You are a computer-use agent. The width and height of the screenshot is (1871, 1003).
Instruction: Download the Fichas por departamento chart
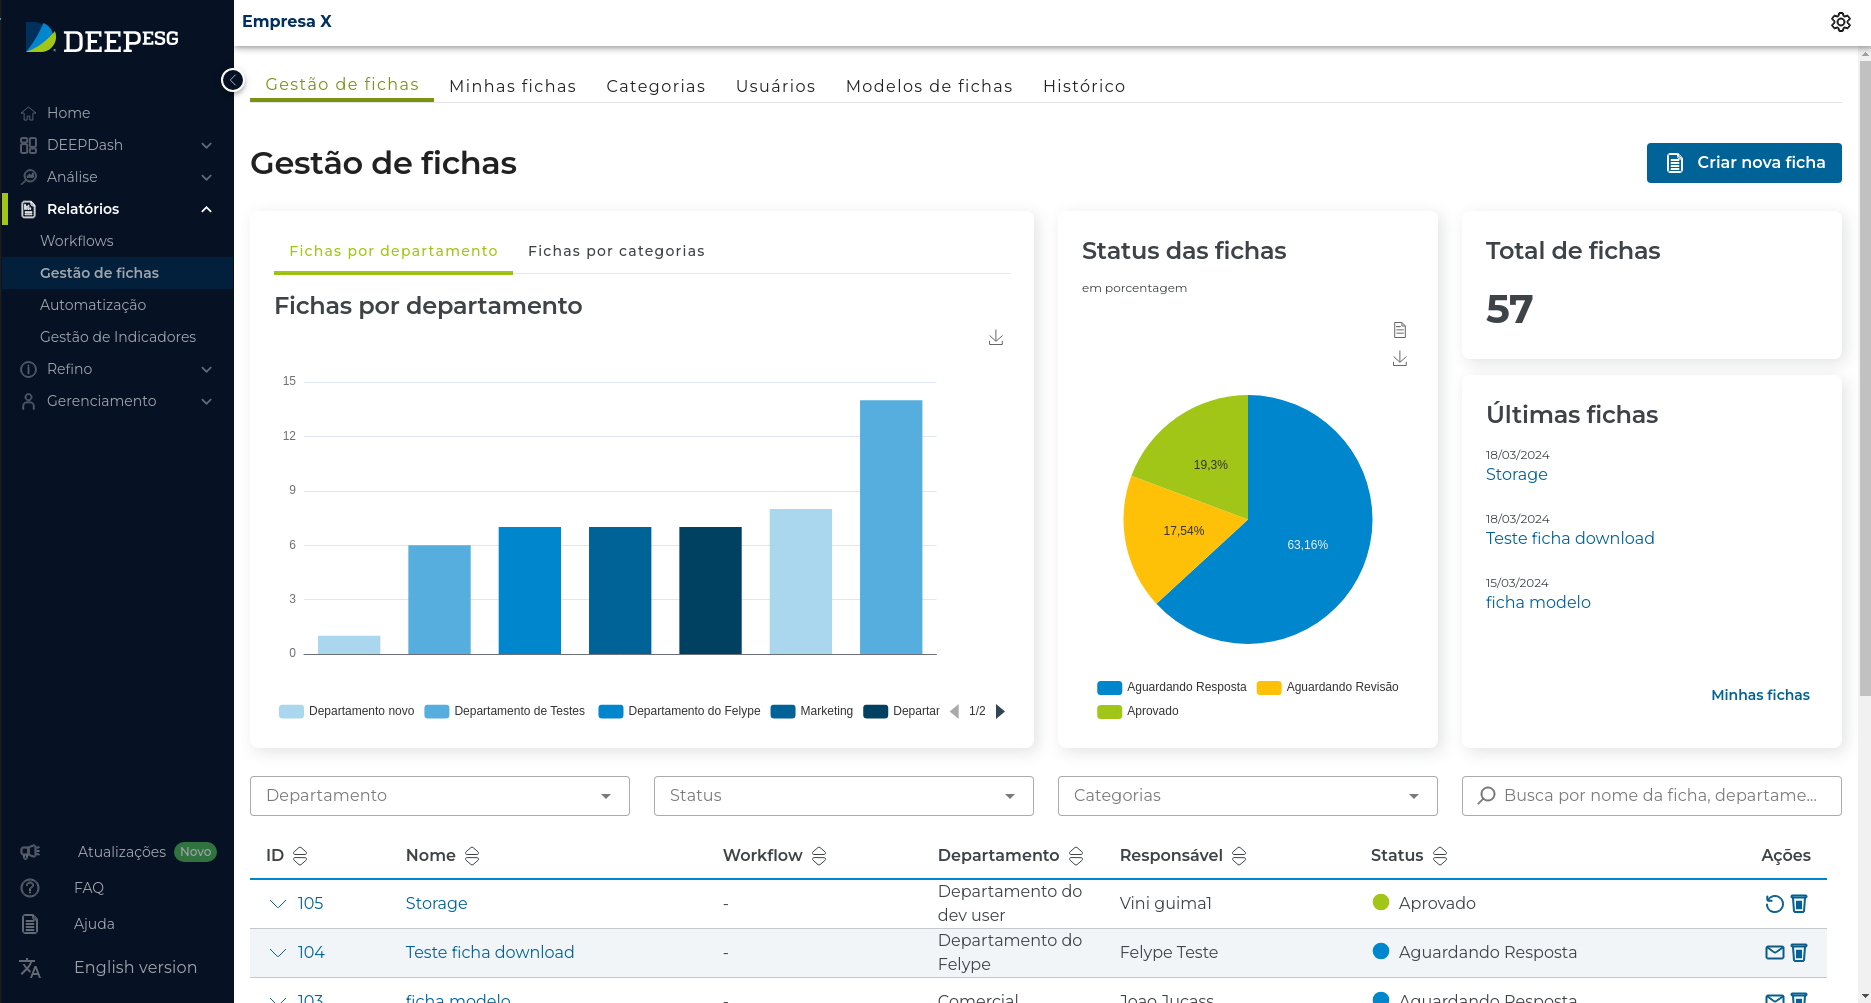[995, 338]
